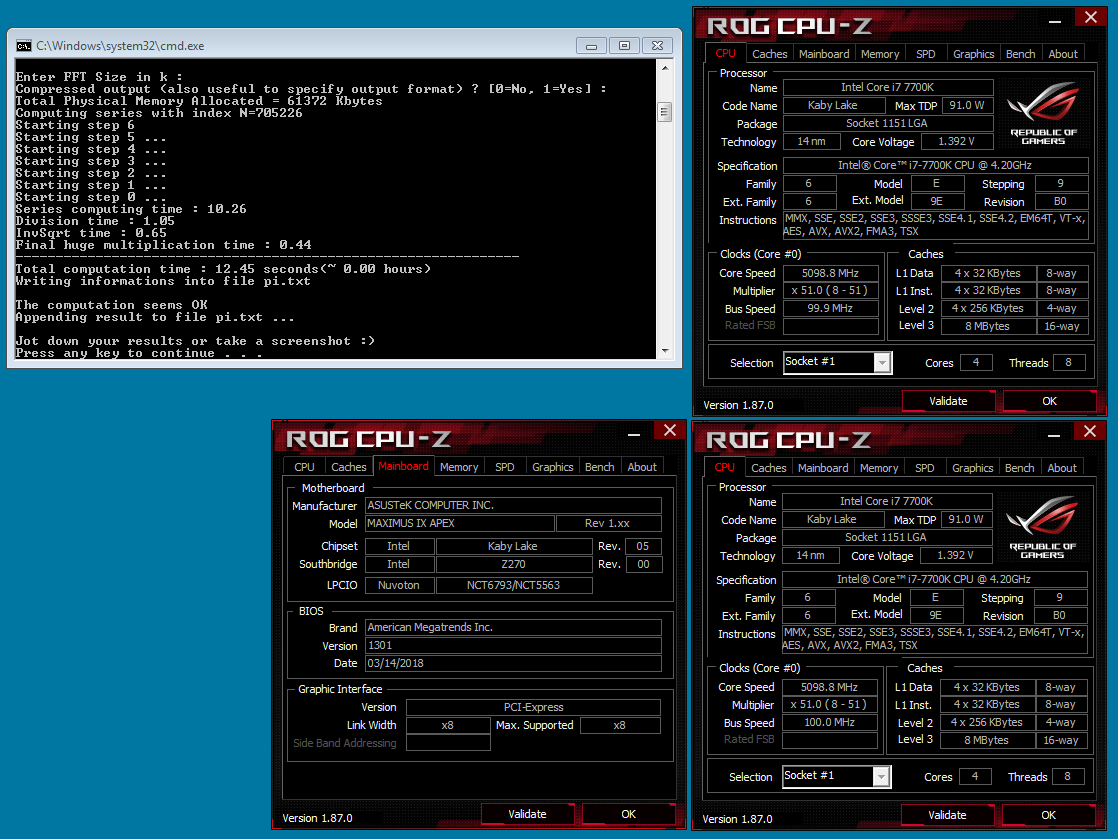Open About tab in Mainboard window
This screenshot has height=839, width=1118.
coord(642,467)
